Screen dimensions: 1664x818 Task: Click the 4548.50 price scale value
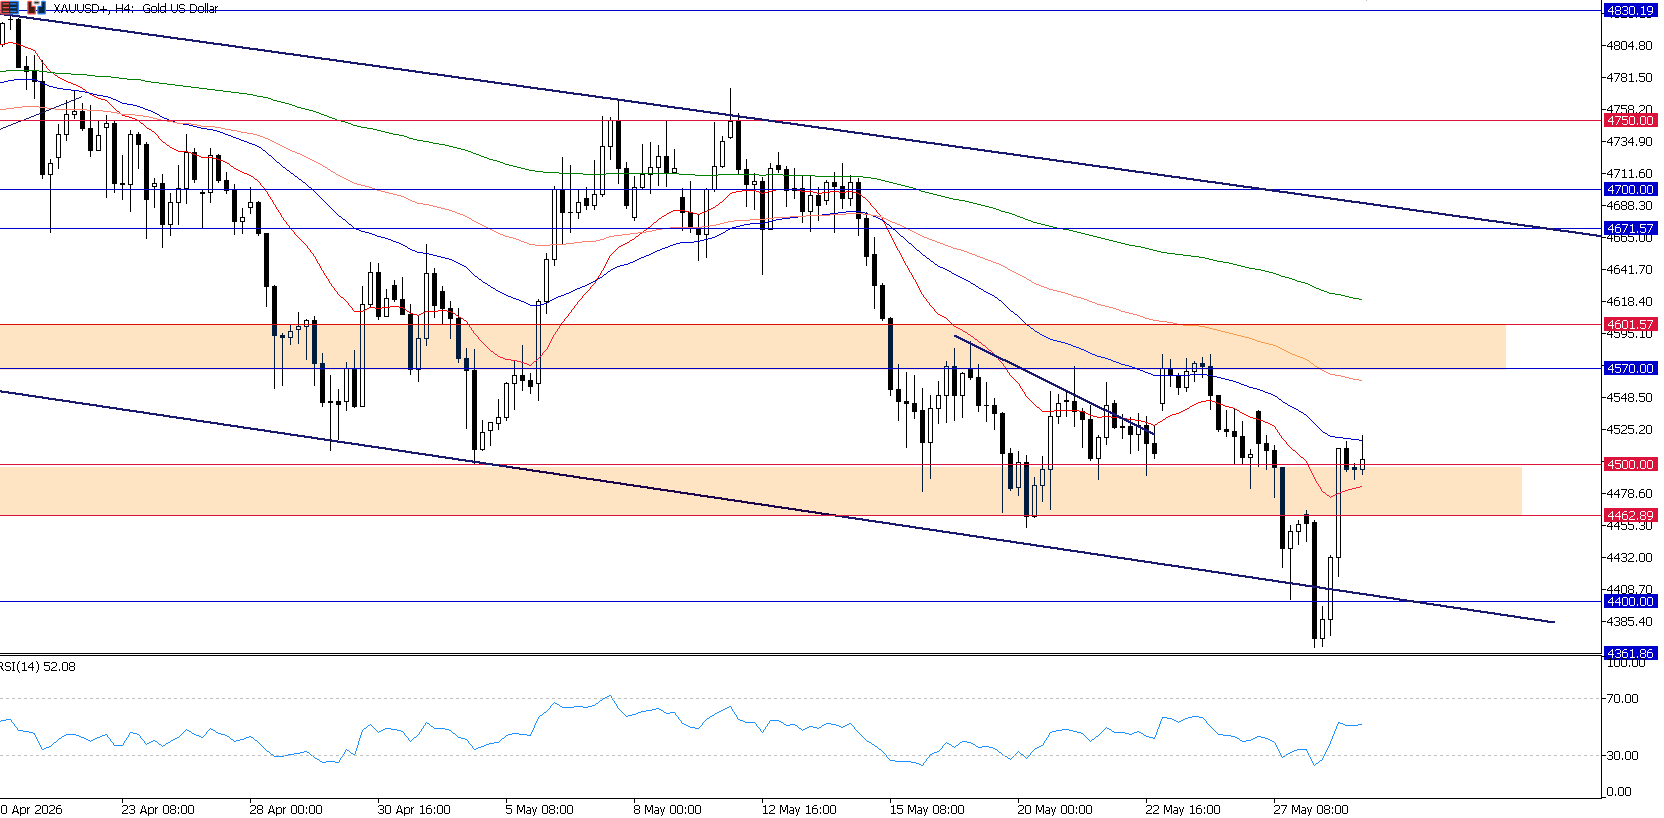tap(1629, 398)
